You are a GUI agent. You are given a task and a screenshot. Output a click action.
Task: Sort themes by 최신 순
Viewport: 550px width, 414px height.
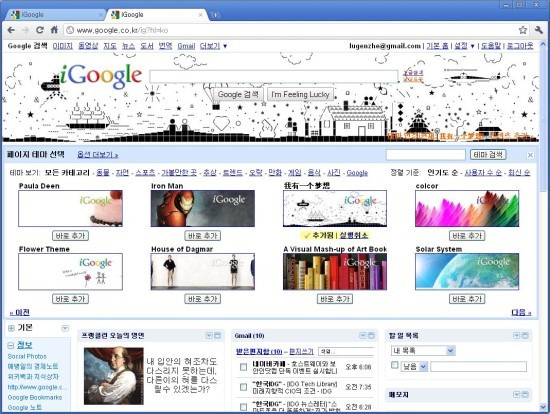coord(519,173)
